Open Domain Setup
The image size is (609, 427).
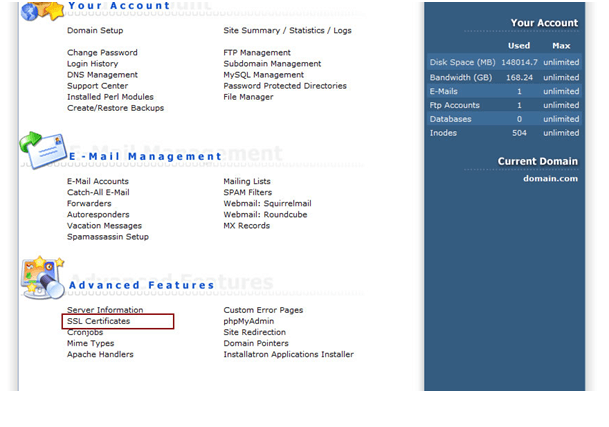tap(95, 30)
